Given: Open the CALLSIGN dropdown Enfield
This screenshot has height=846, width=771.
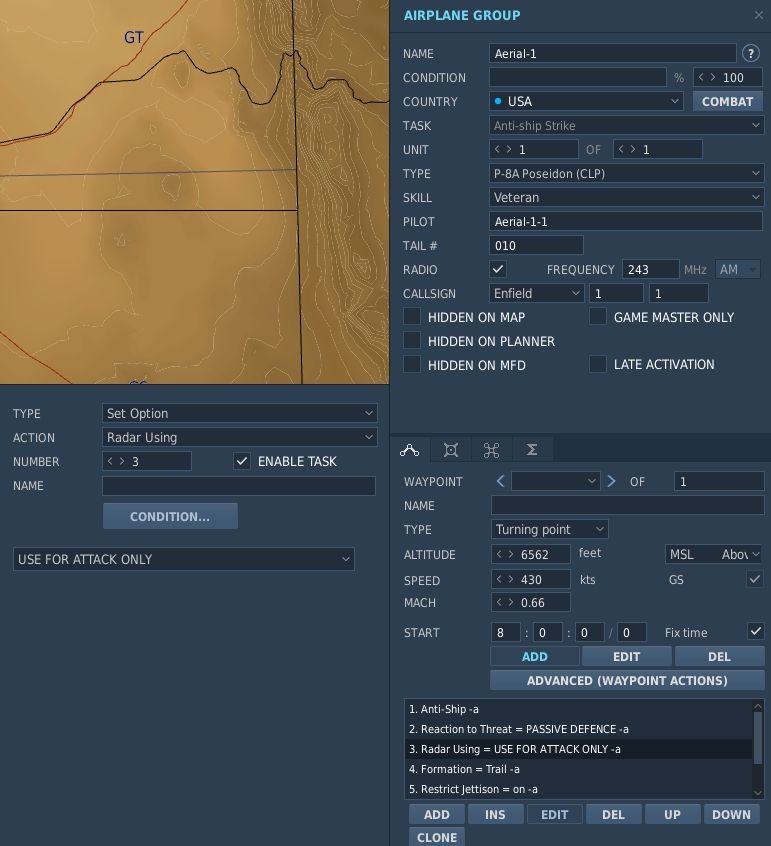Looking at the screenshot, I should tap(537, 294).
